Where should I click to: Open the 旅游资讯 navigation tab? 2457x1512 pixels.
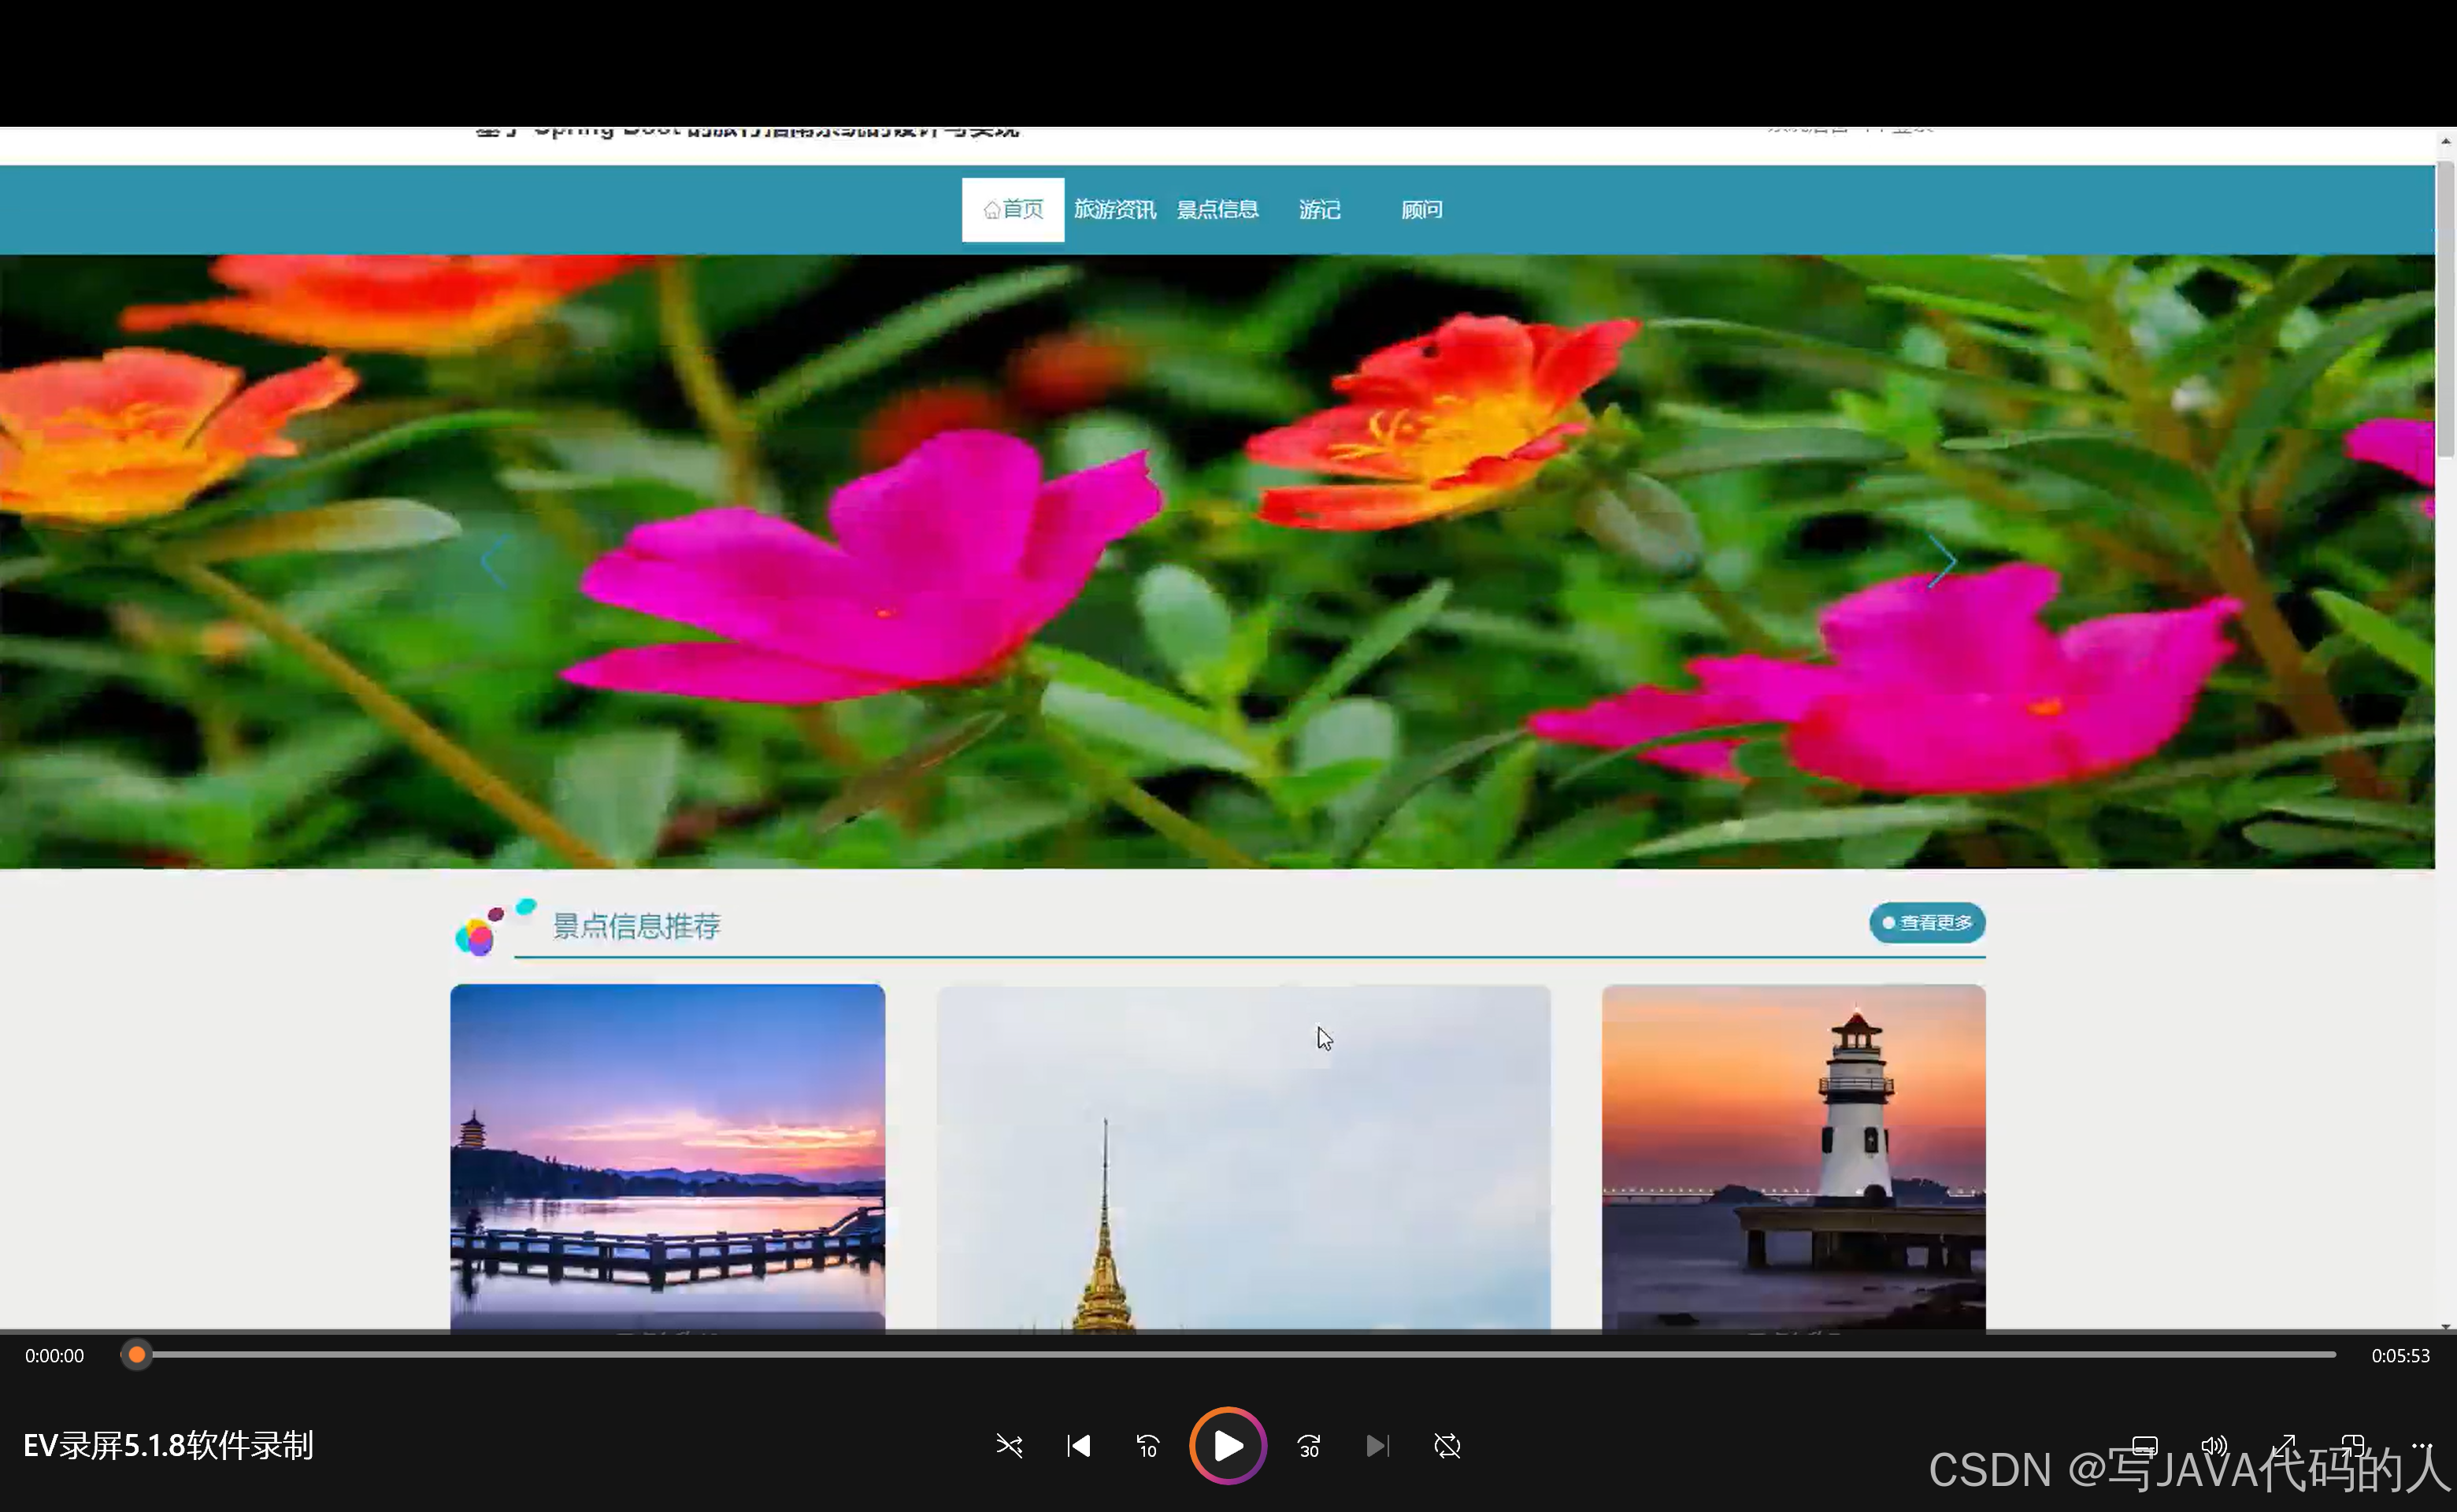pos(1115,210)
